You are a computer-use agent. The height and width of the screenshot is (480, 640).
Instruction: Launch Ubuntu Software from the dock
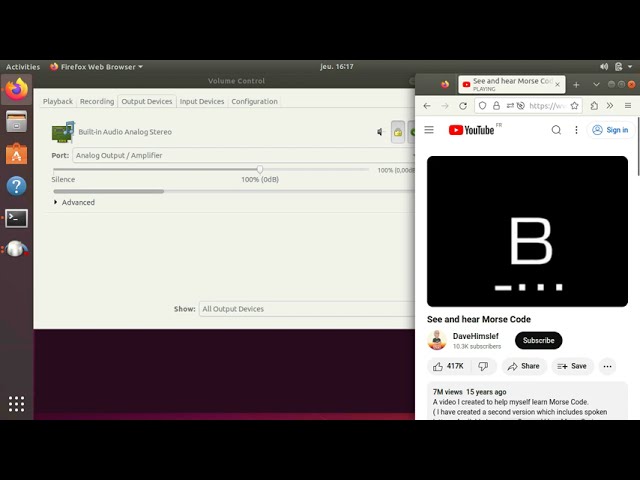tap(16, 154)
